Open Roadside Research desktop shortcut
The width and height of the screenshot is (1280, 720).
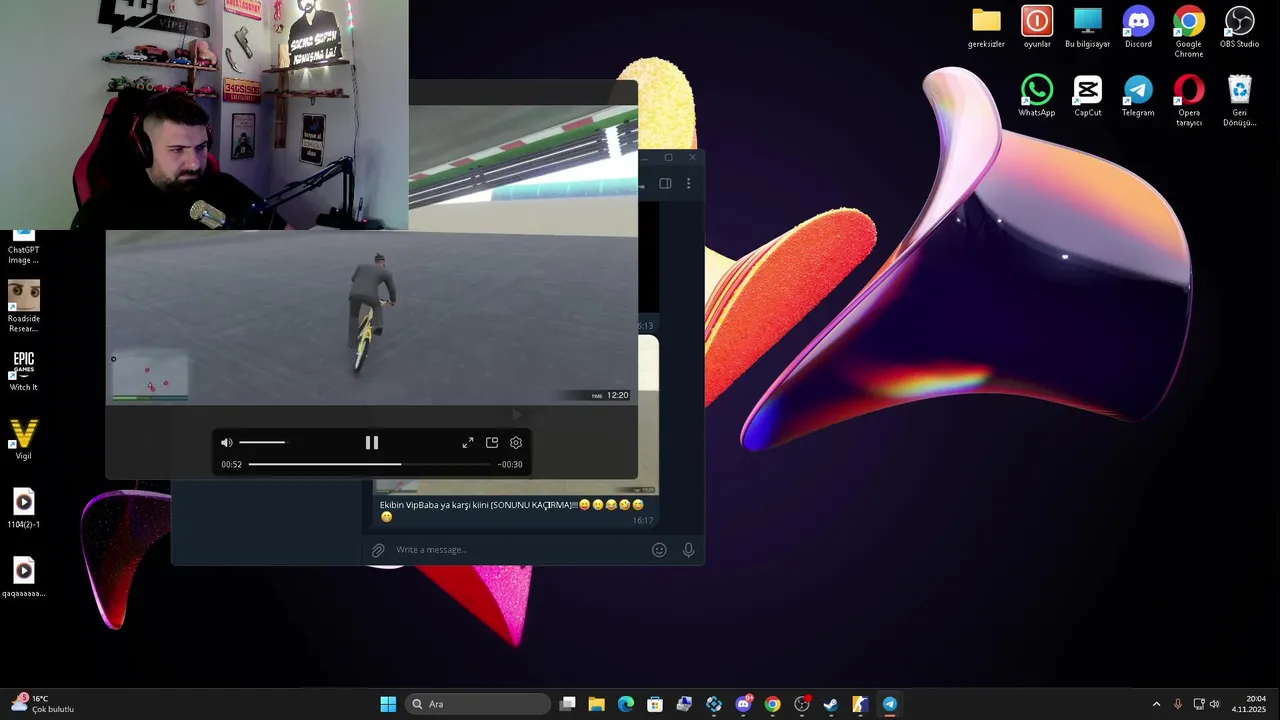click(24, 307)
